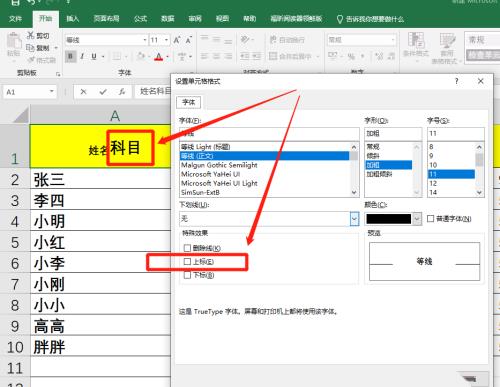Screen dimensions: 500x387
Task: Align text to top of cell
Action: point(204,39)
